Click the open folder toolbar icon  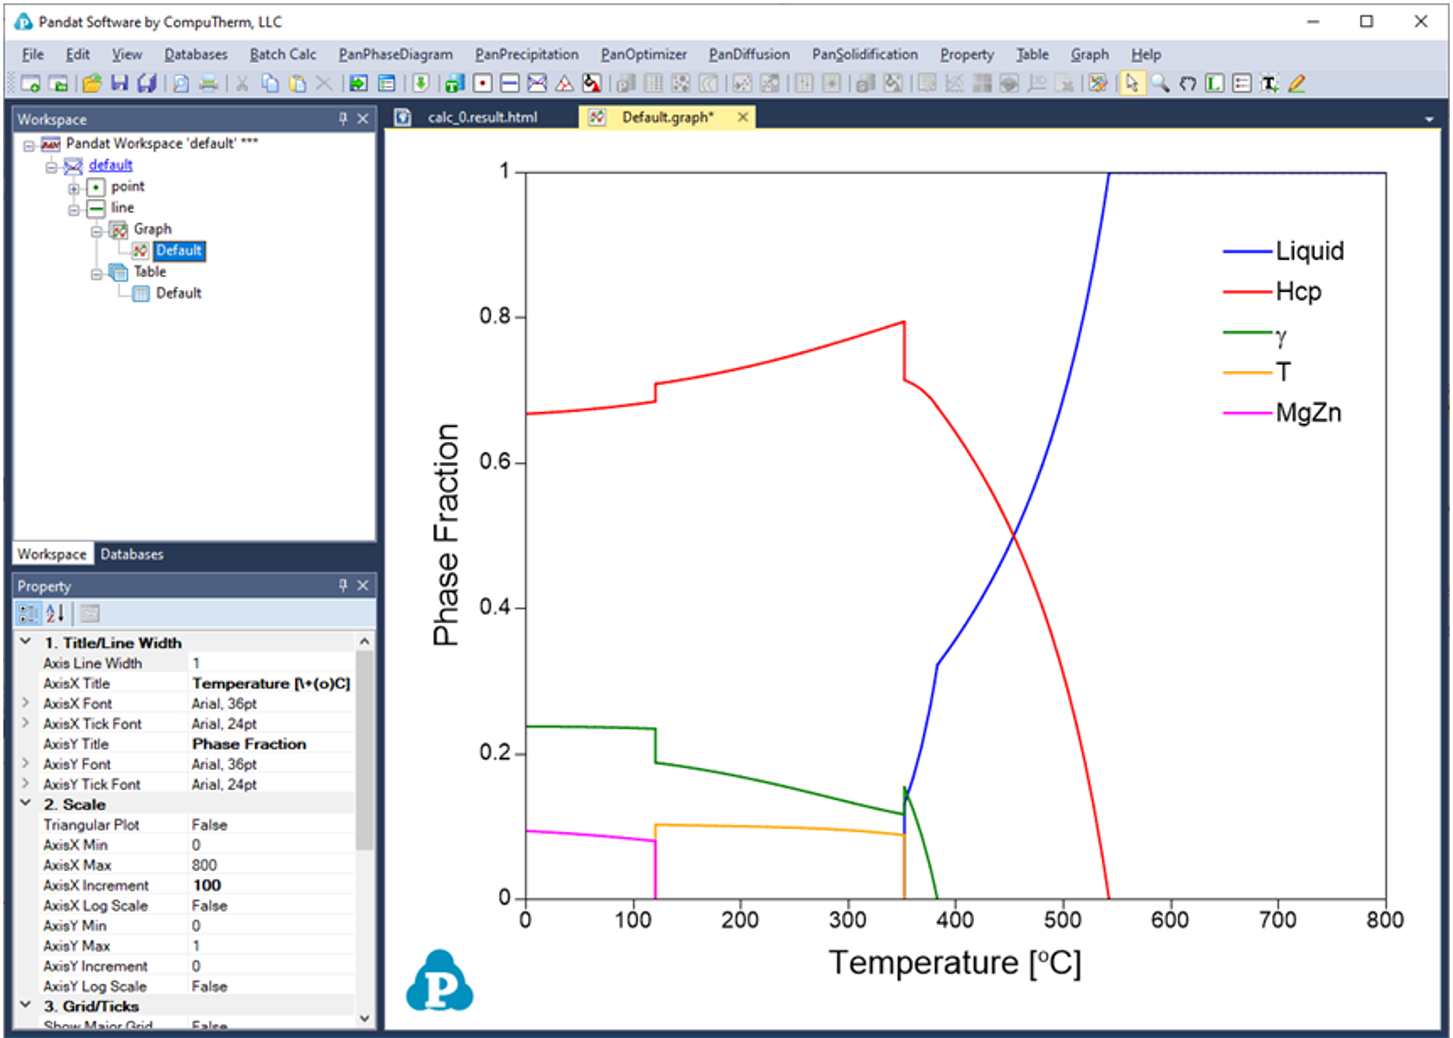tap(92, 84)
